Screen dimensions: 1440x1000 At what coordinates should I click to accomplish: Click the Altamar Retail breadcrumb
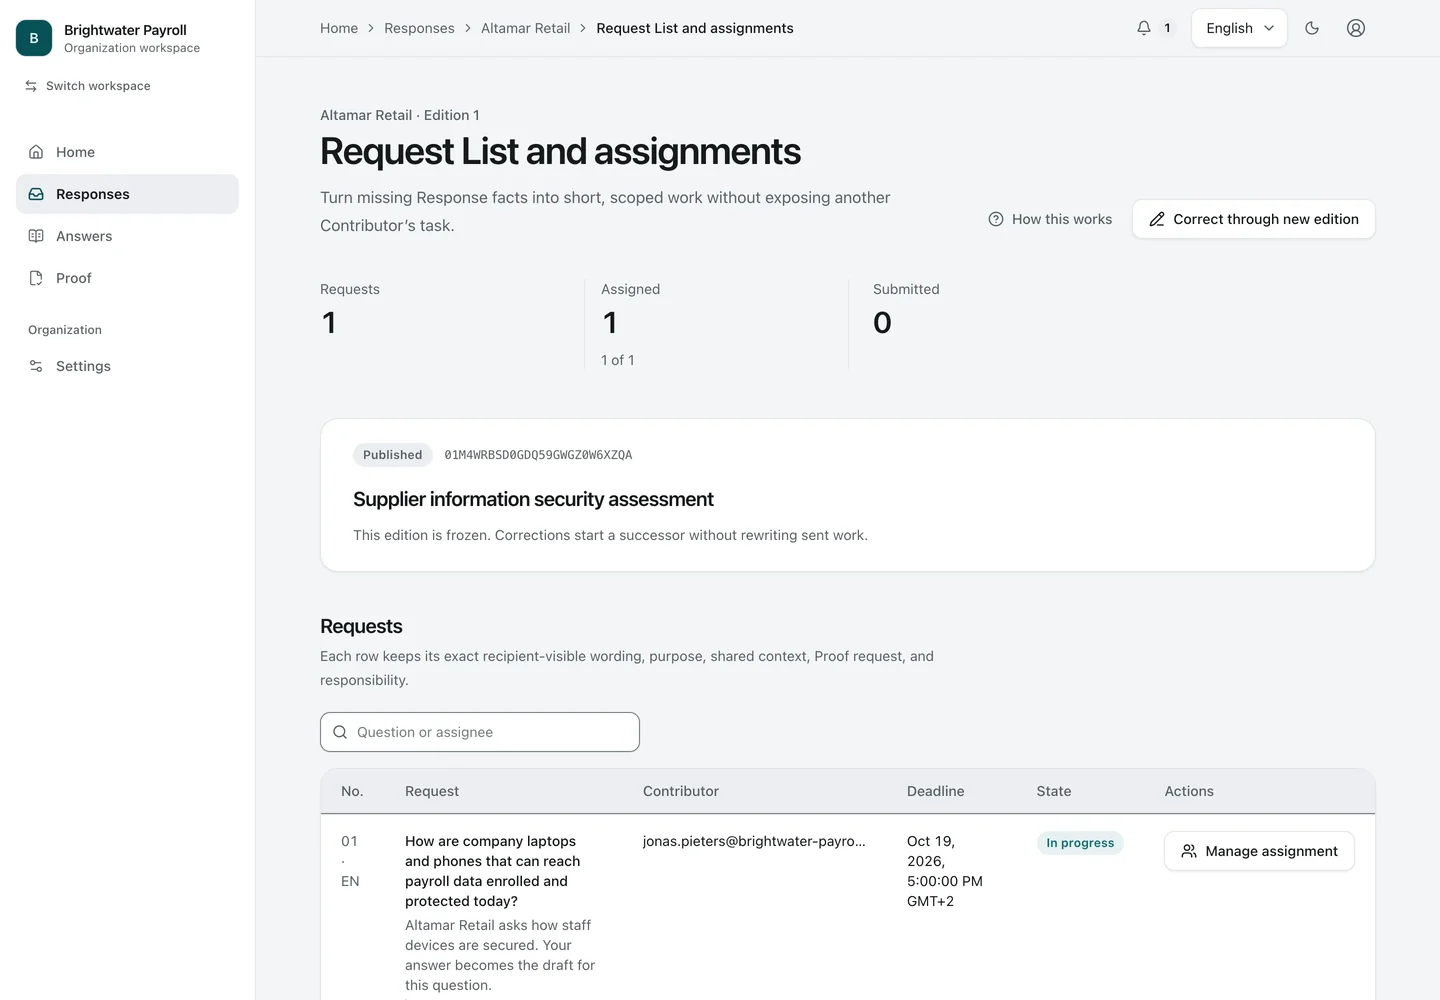pos(525,28)
